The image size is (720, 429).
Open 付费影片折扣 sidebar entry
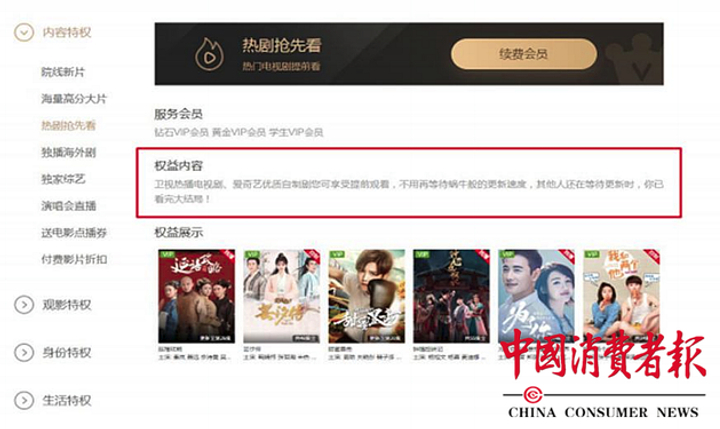pos(74,259)
